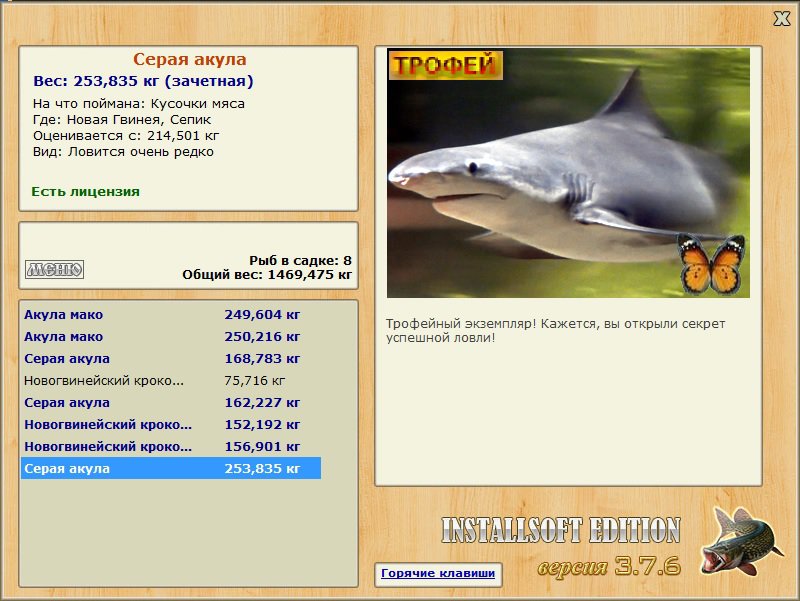Screen dimensions: 800x601
Task: Close the fish cage window with X
Action: pyautogui.click(x=781, y=19)
